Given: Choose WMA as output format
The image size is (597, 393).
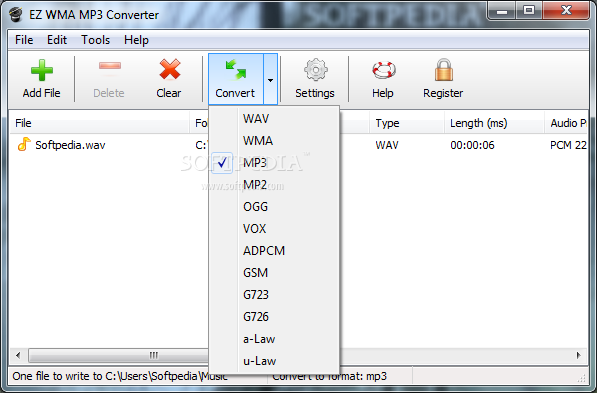Looking at the screenshot, I should coord(274,141).
